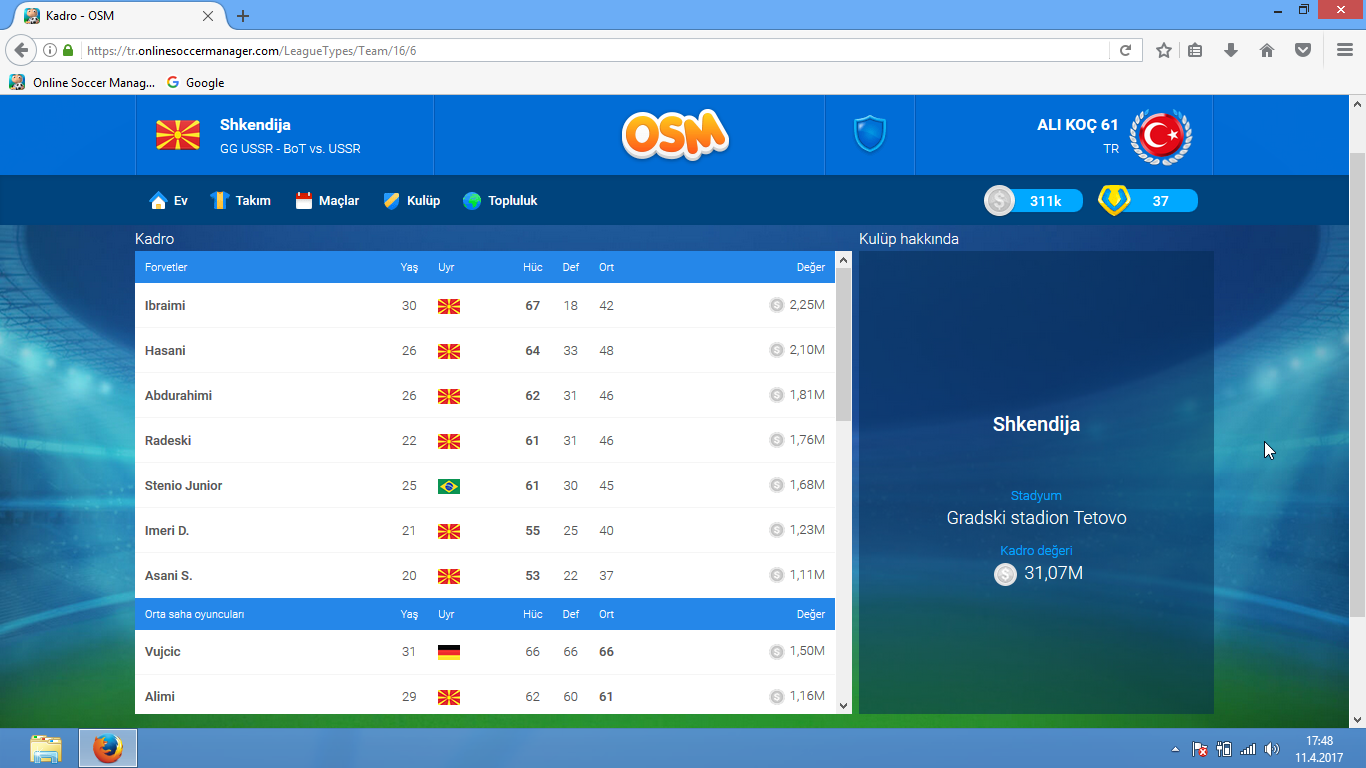Open File Explorer from the taskbar
This screenshot has height=768, width=1366.
click(x=45, y=748)
